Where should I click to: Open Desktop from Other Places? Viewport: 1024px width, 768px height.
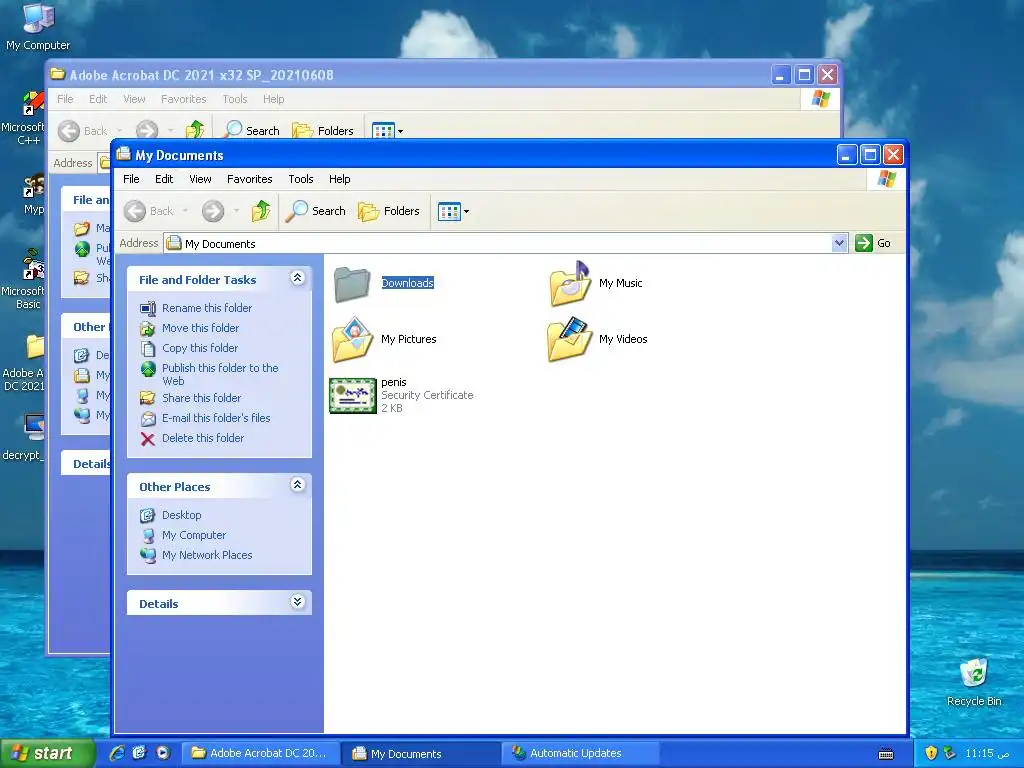click(182, 515)
